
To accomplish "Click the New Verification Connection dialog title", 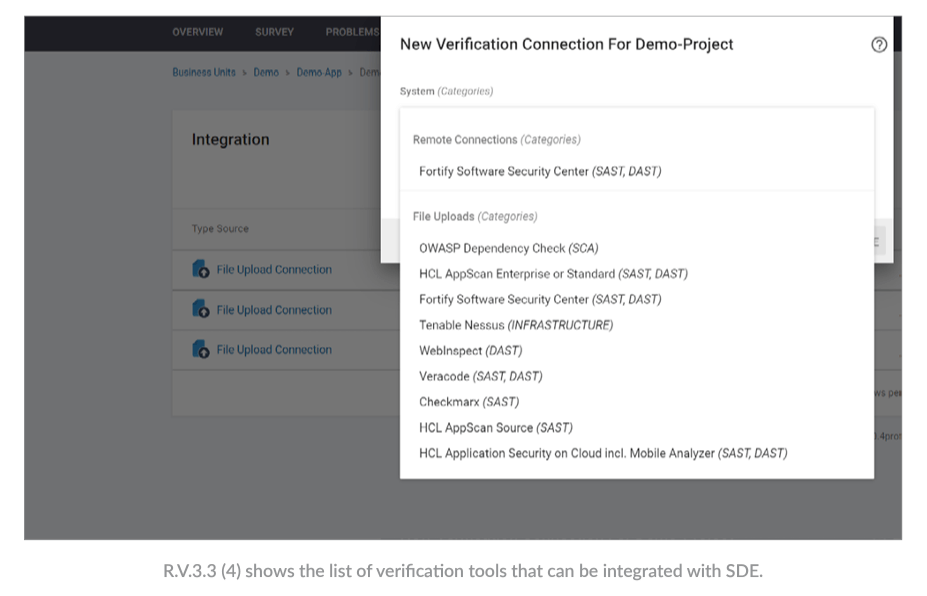I will (x=566, y=44).
